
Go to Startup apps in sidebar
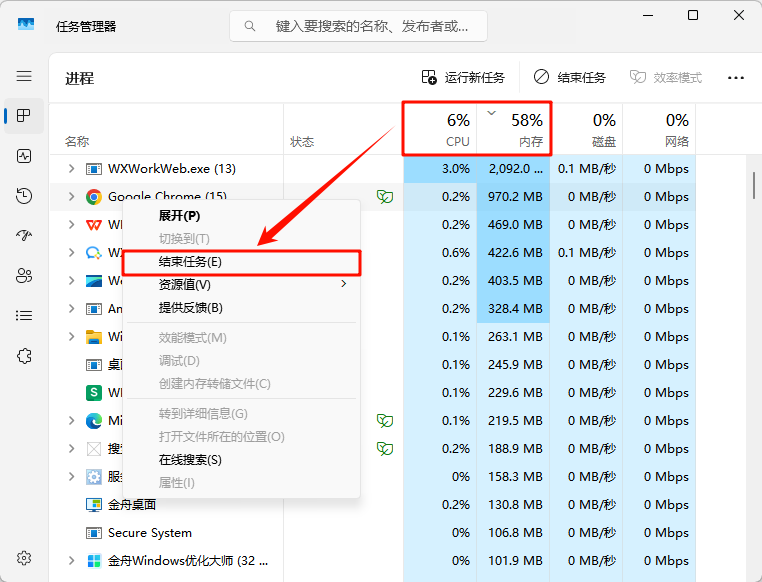pos(24,236)
